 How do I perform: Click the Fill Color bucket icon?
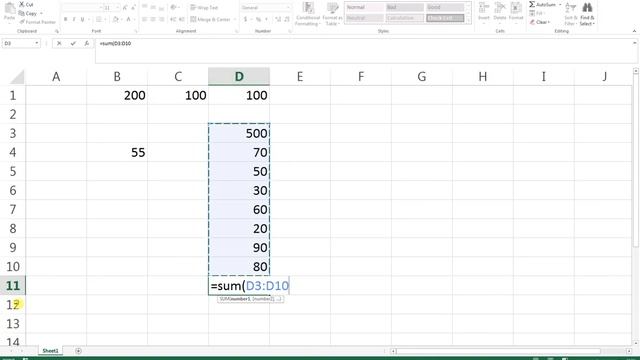116,19
